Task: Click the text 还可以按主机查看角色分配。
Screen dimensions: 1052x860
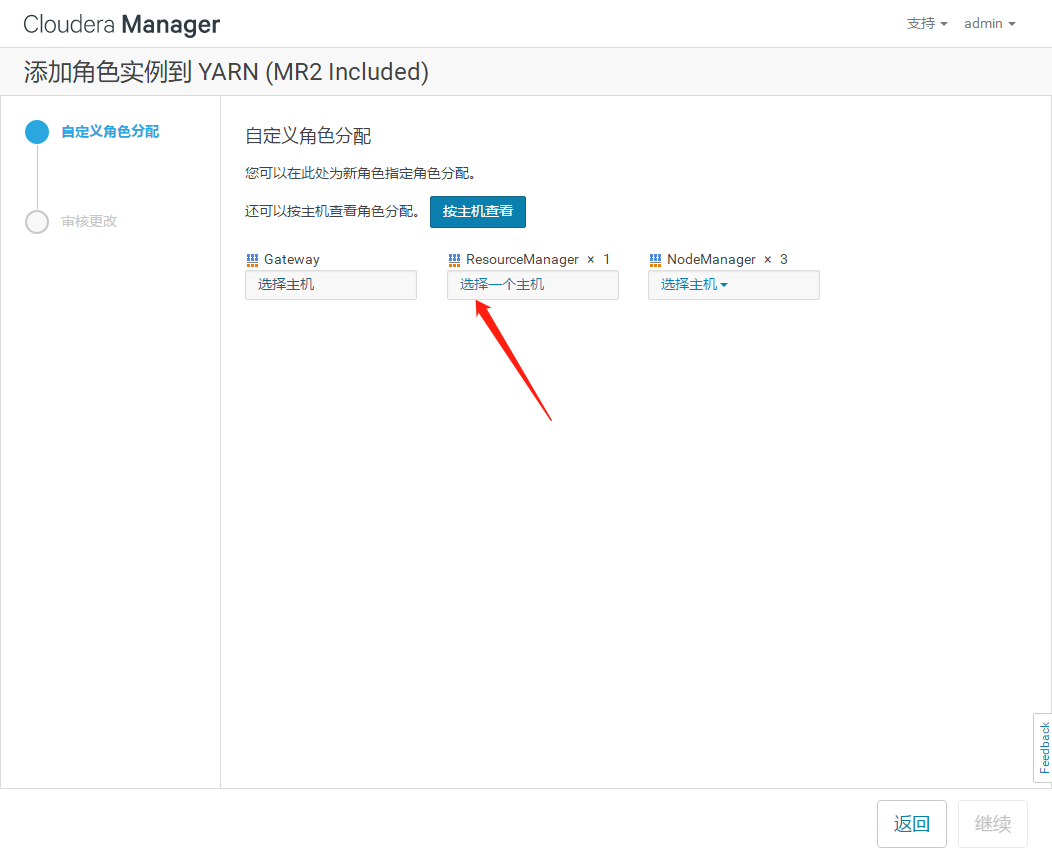Action: pos(332,211)
